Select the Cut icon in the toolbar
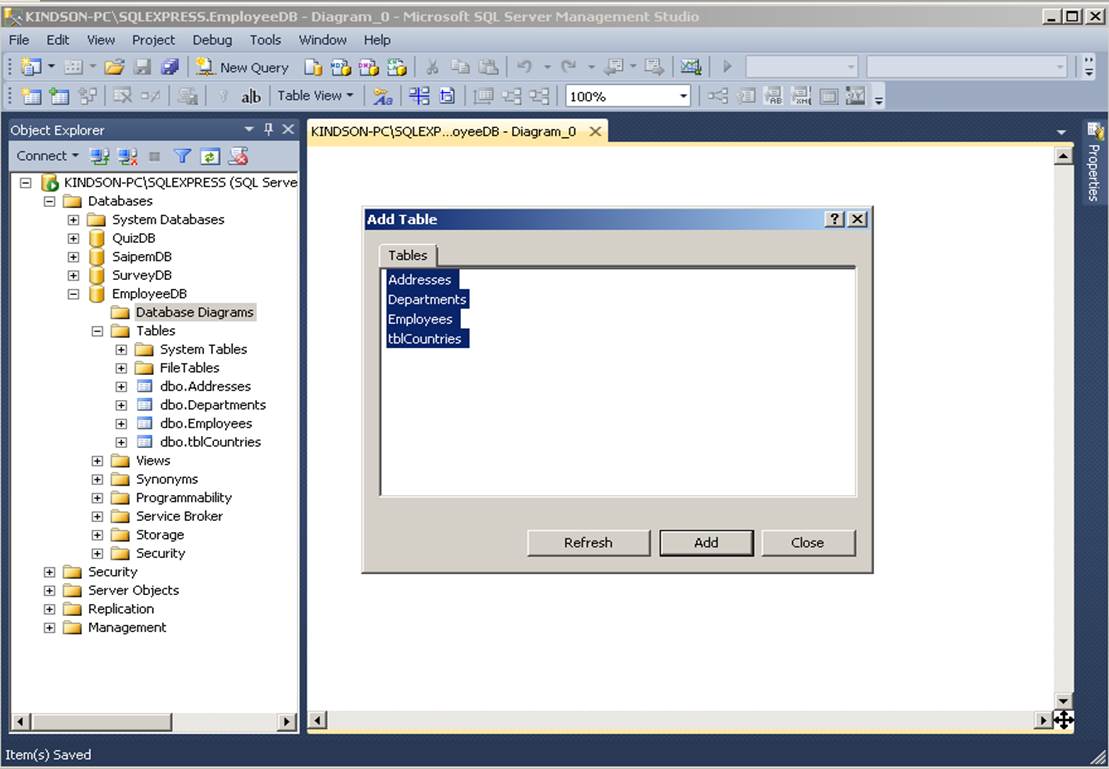 pos(432,67)
